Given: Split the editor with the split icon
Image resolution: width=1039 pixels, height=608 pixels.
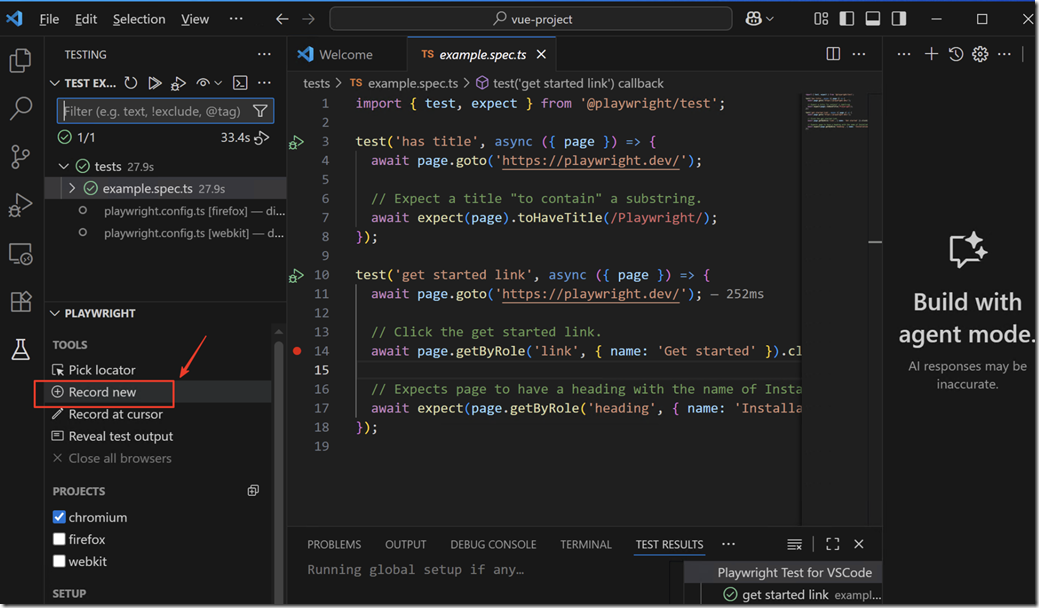Looking at the screenshot, I should [833, 54].
